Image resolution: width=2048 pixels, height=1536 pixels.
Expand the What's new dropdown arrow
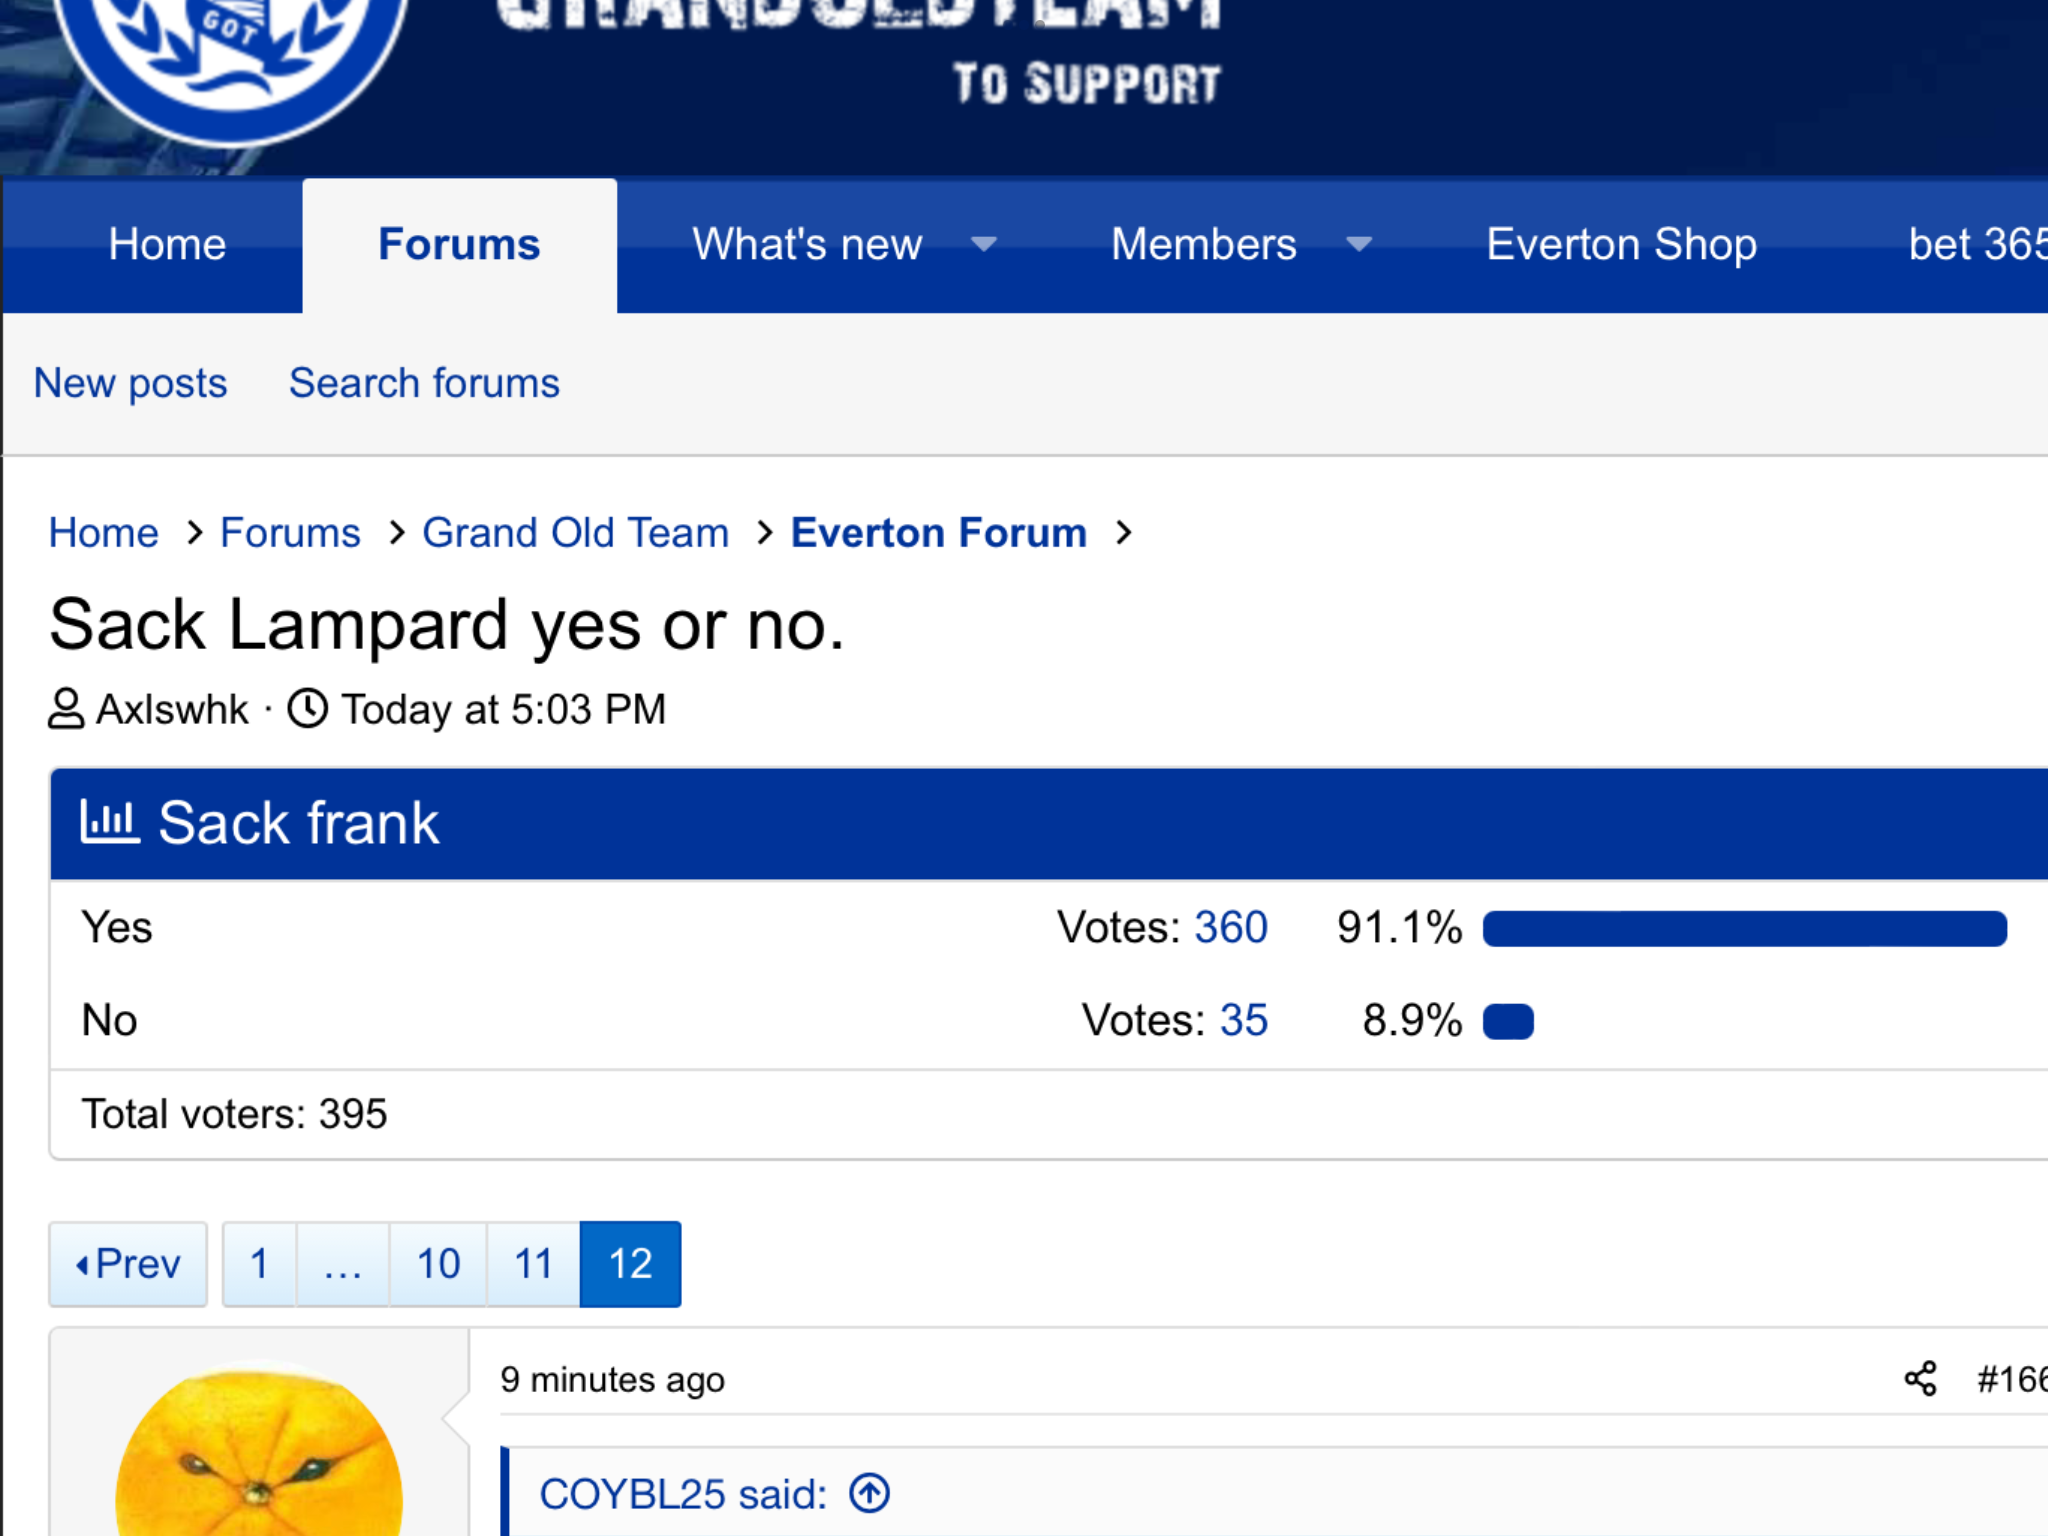tap(984, 244)
